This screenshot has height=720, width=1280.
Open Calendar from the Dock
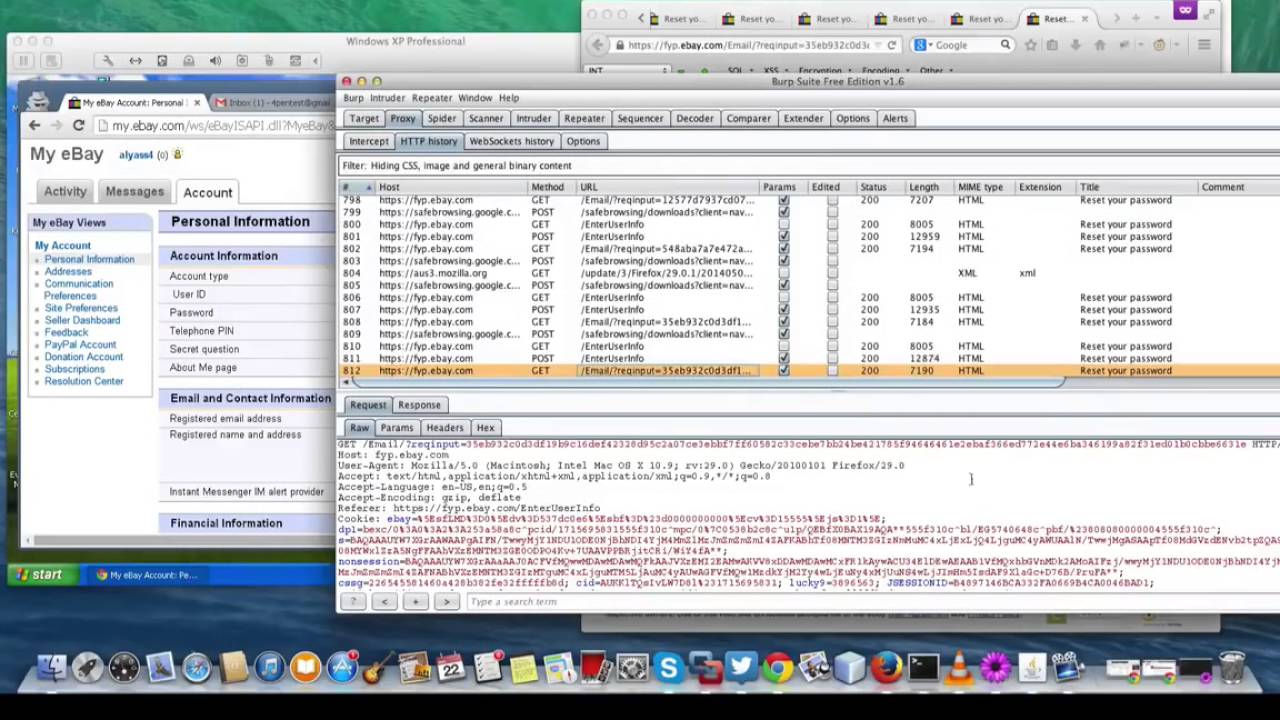451,667
